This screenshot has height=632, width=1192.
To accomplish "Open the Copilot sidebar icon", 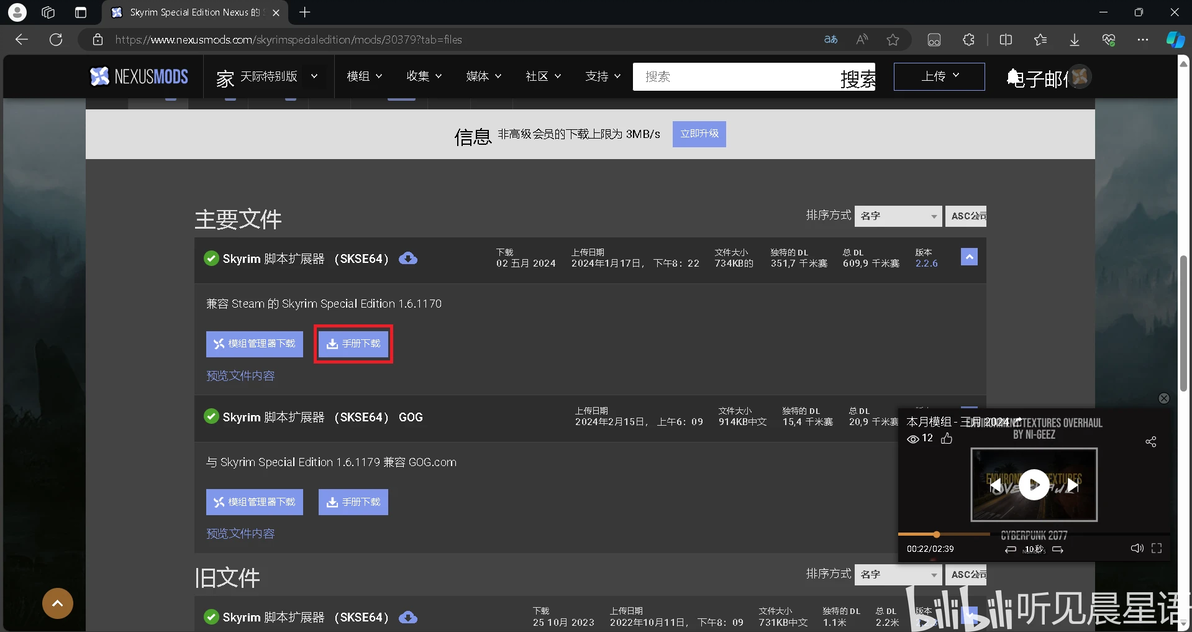I will (1175, 40).
